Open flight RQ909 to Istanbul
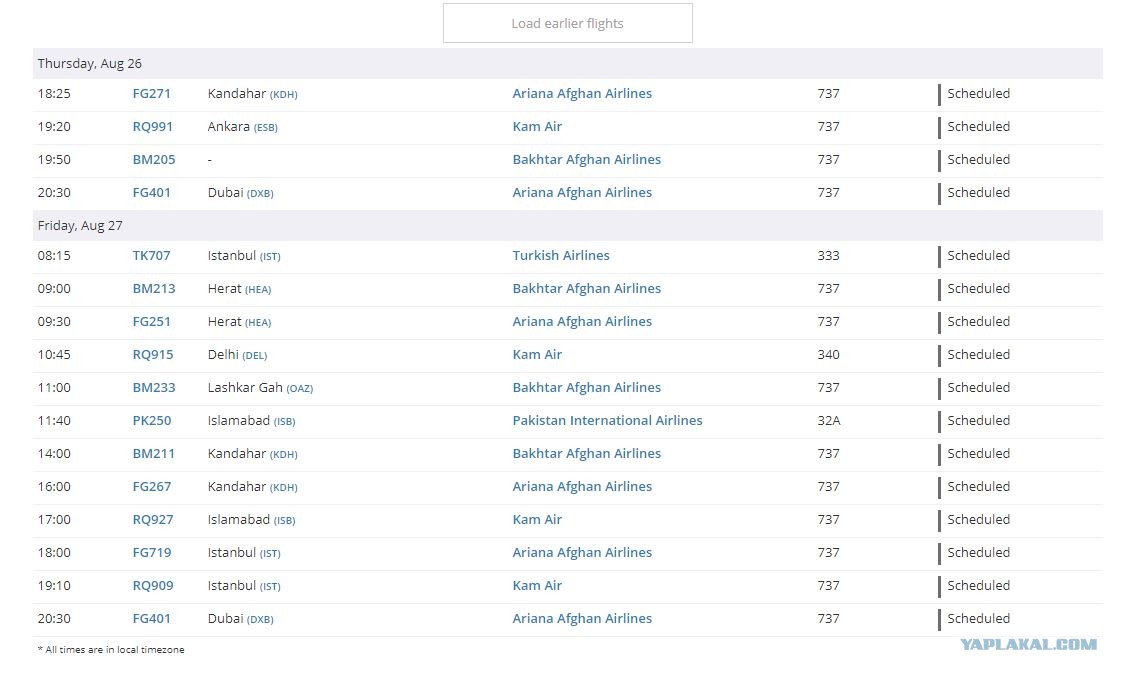 153,585
